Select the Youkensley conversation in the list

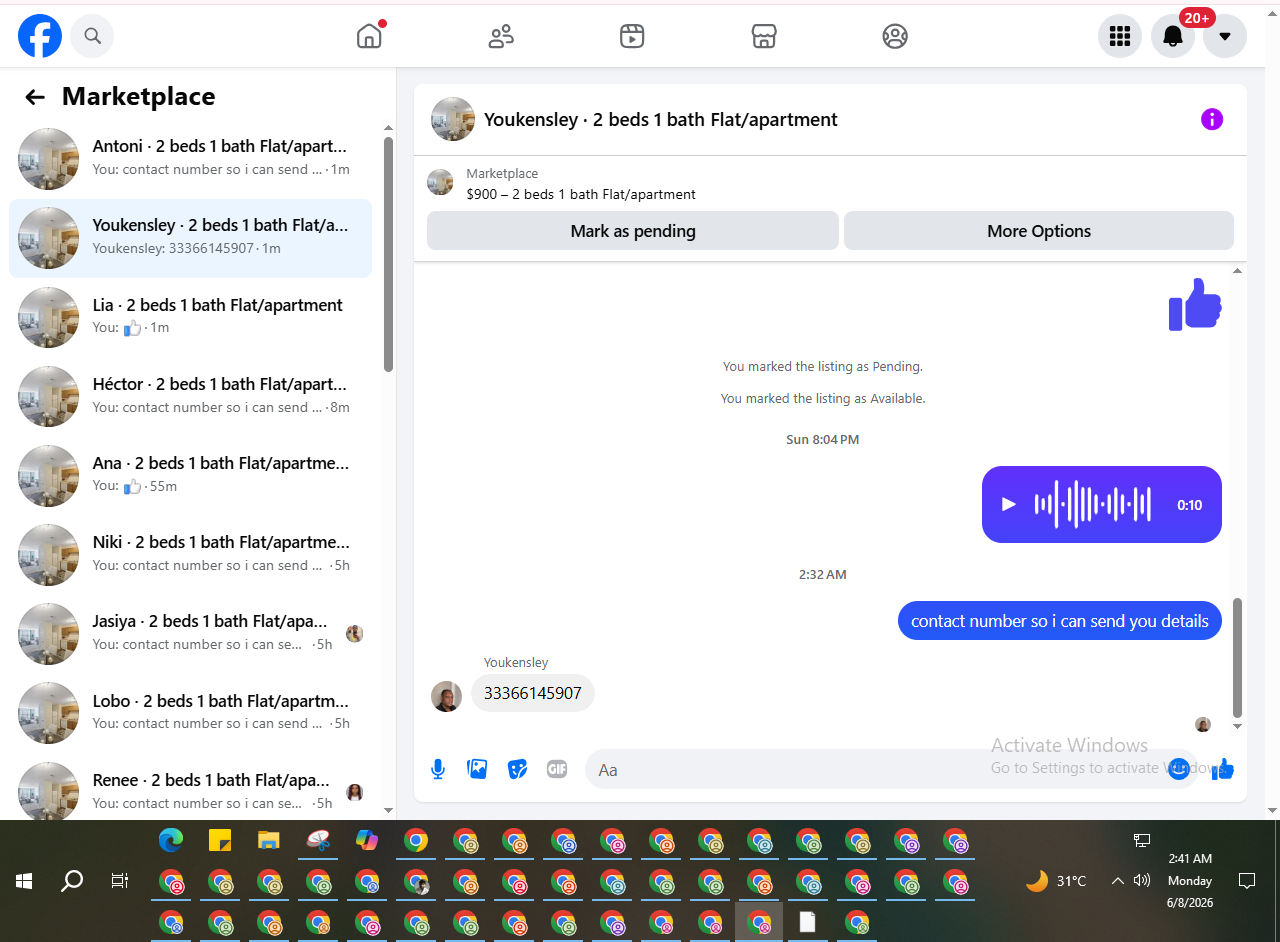[x=190, y=238]
